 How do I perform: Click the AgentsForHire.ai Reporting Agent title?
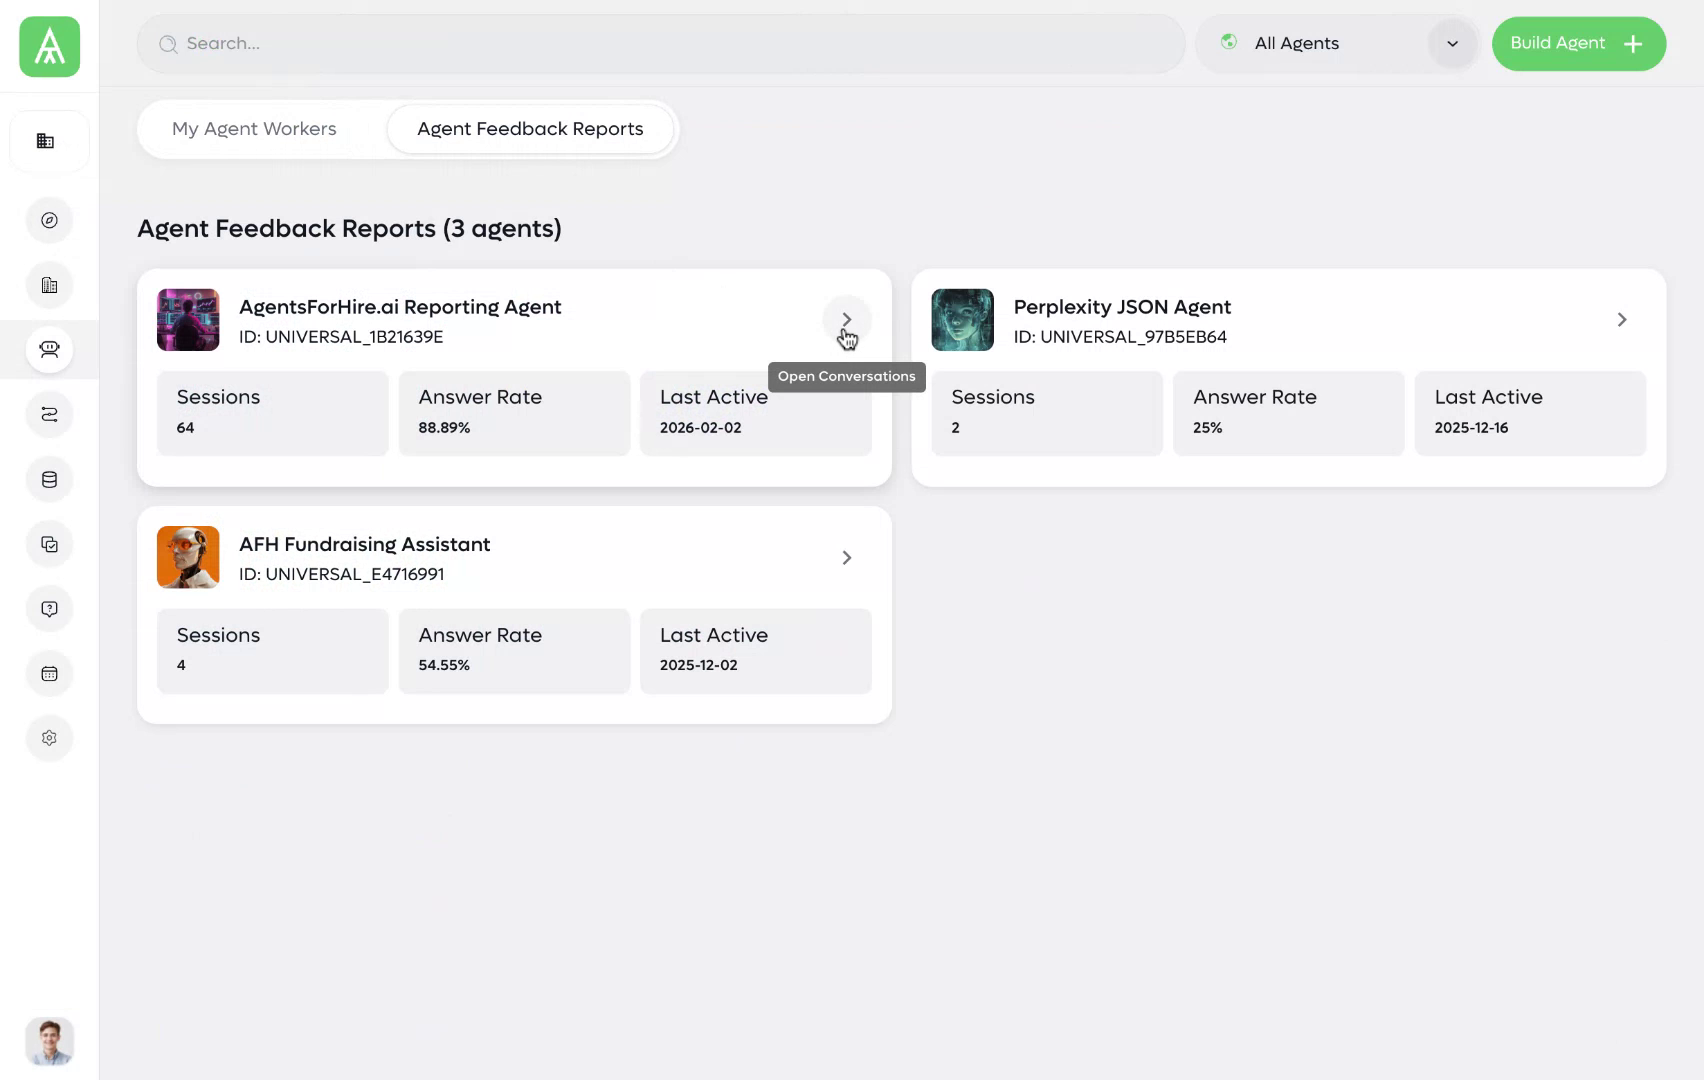(400, 307)
